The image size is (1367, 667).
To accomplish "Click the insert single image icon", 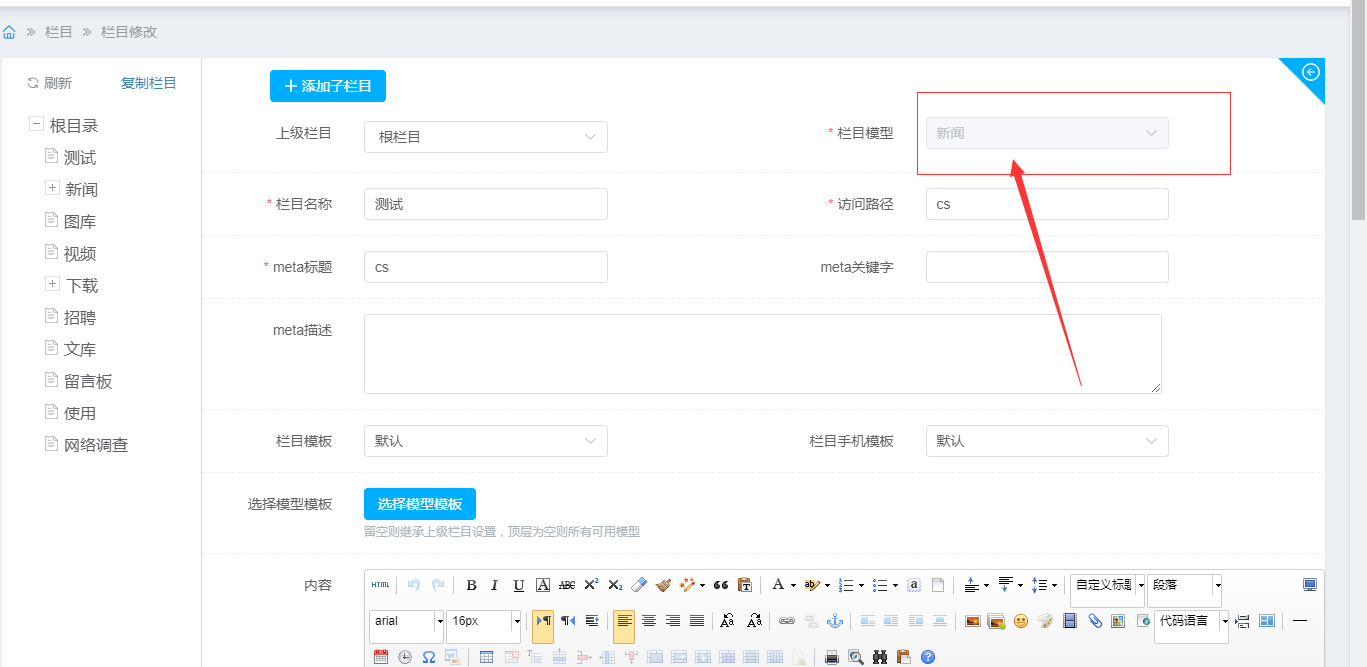I will point(972,621).
